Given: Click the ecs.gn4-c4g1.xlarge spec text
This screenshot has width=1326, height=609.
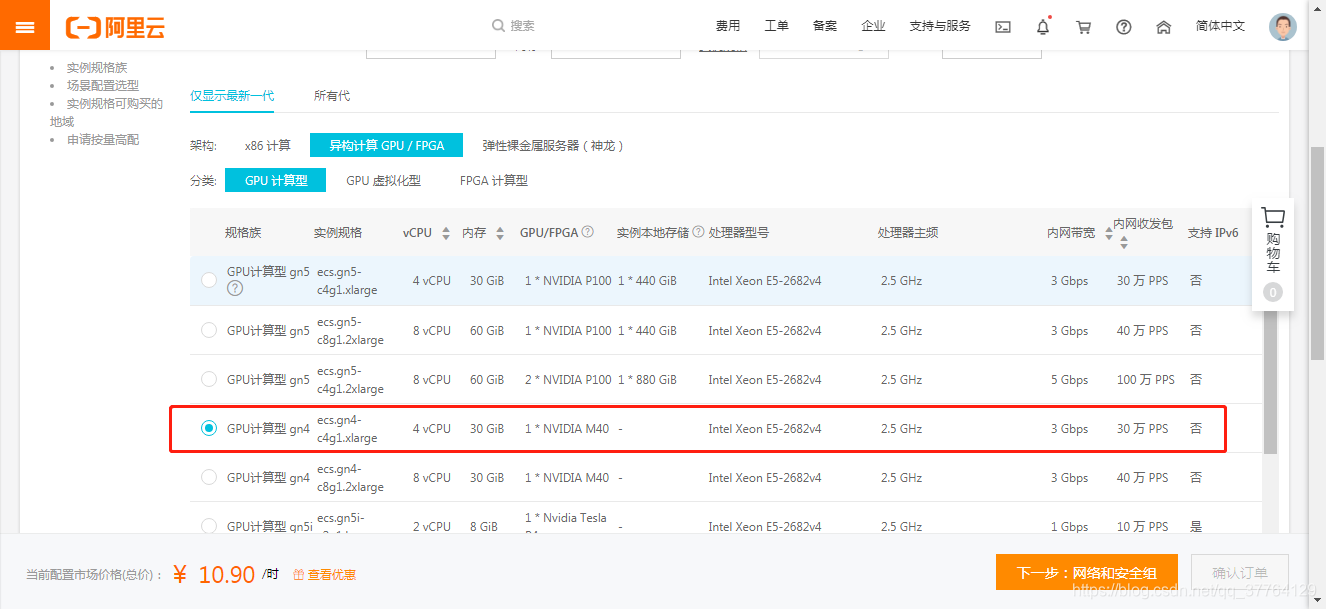Looking at the screenshot, I should 347,428.
